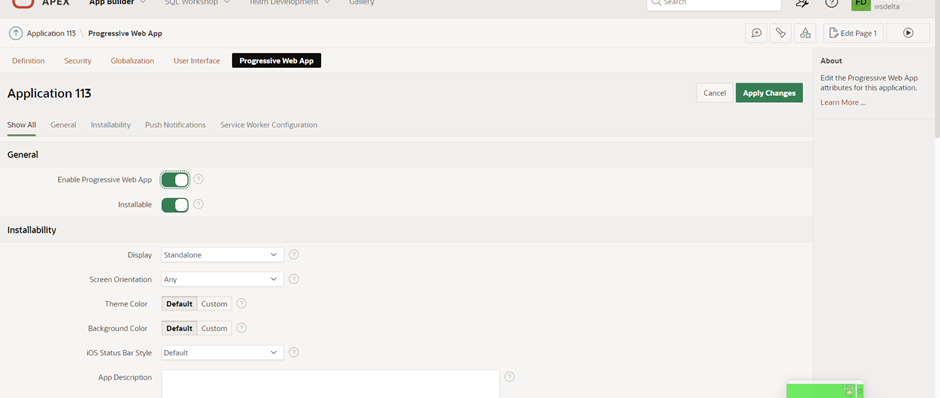
Task: Open help icon for iOS Status Bar Style
Action: [294, 352]
